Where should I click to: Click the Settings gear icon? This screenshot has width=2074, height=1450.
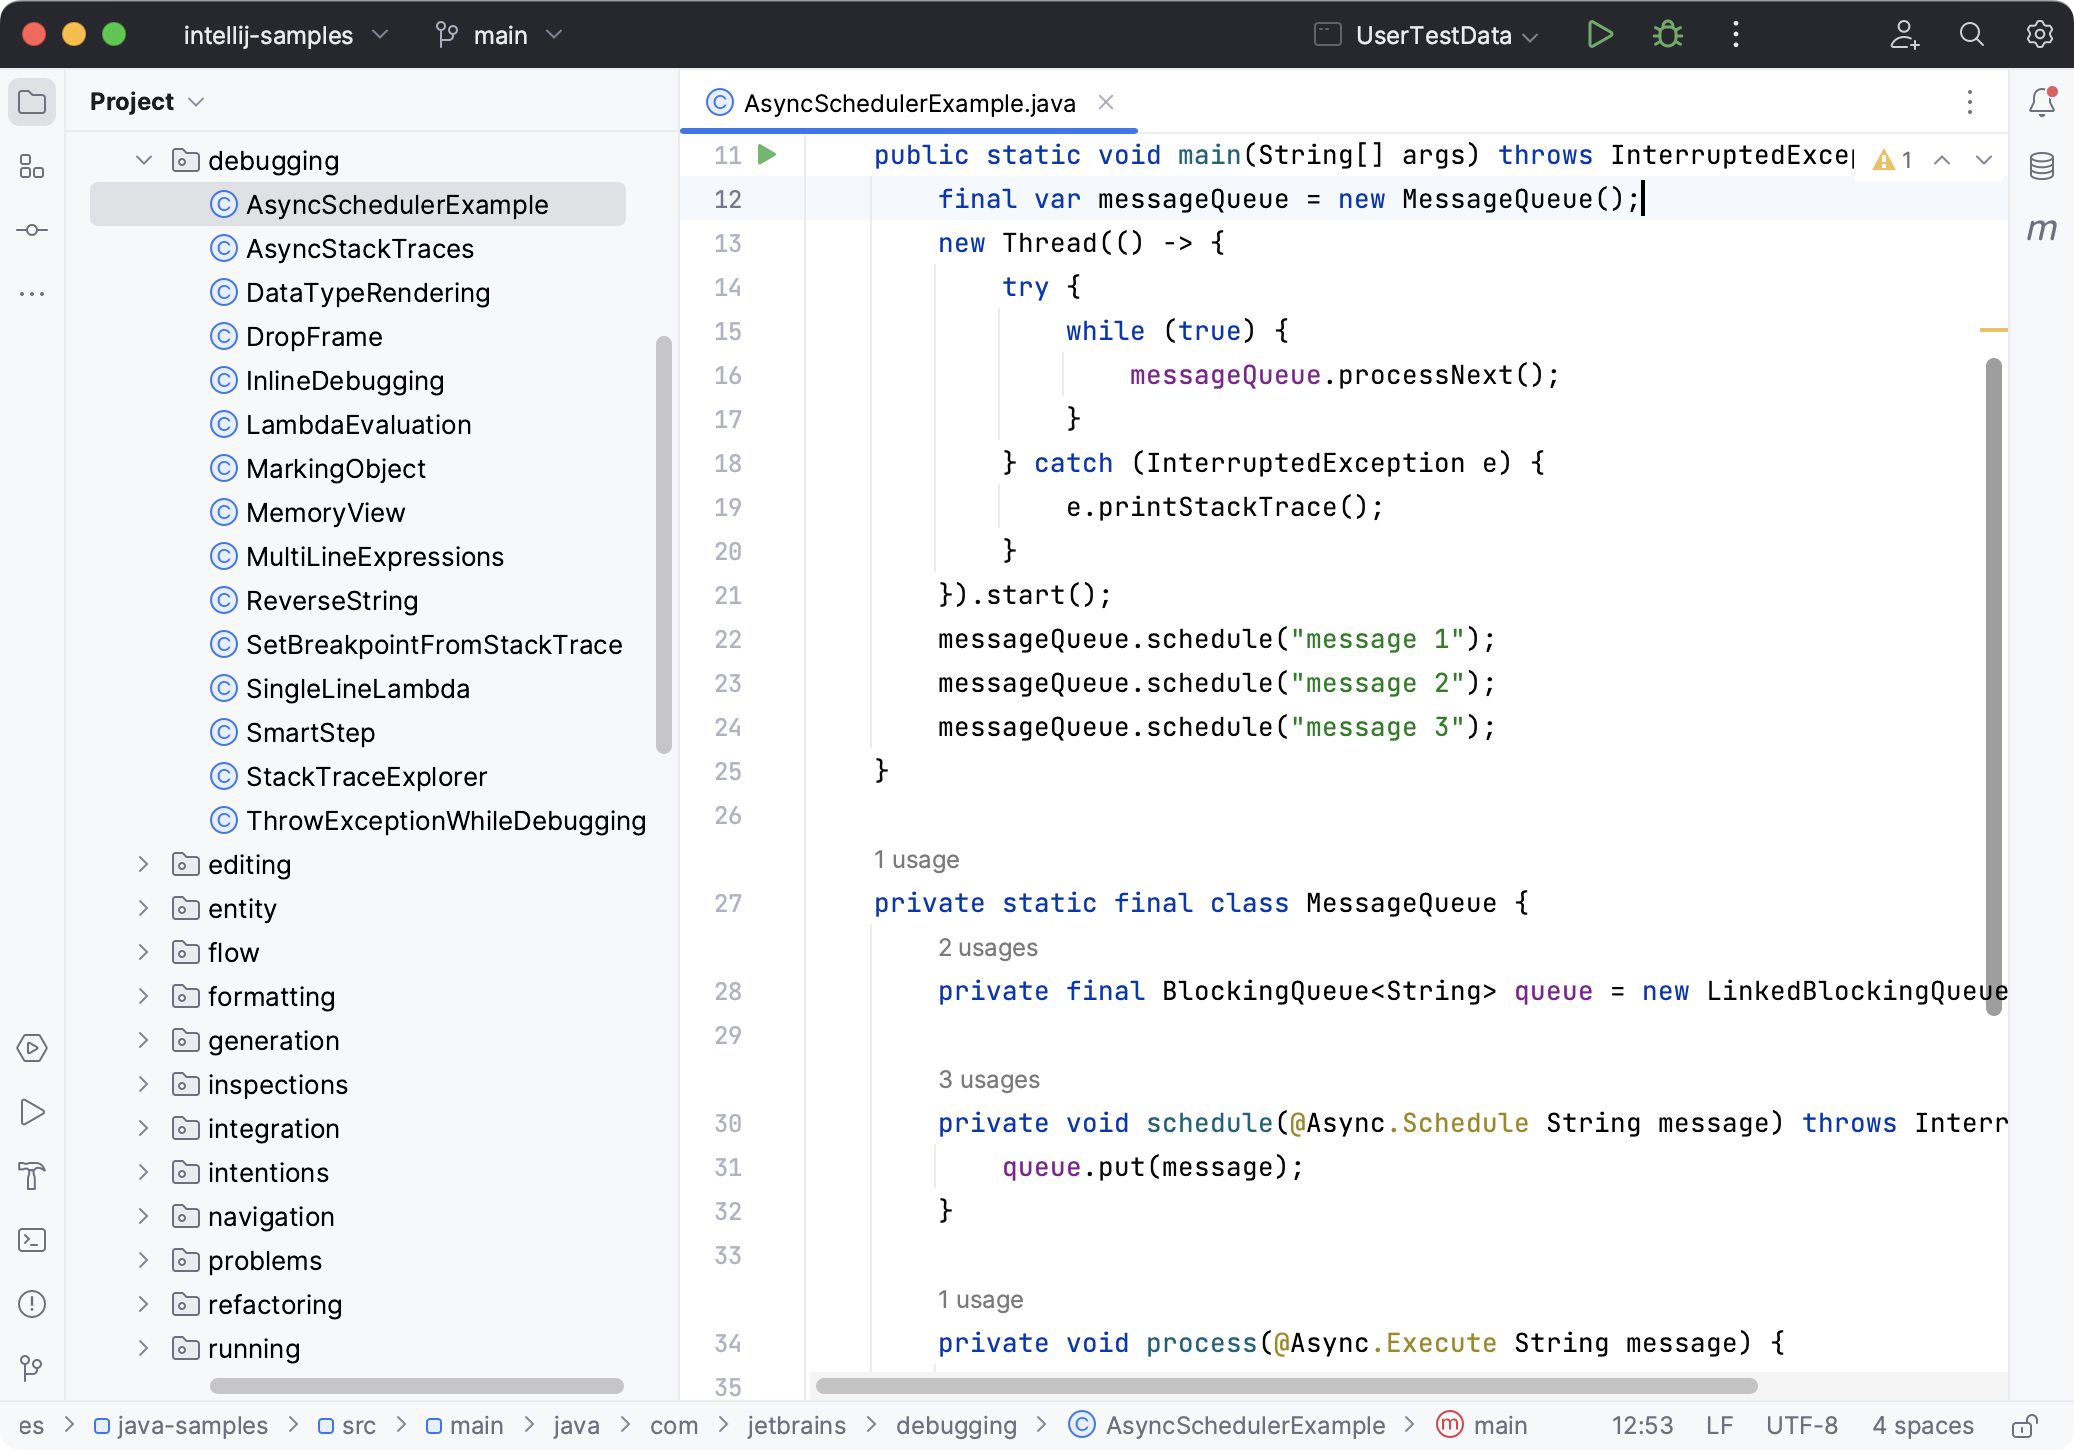(x=2039, y=35)
